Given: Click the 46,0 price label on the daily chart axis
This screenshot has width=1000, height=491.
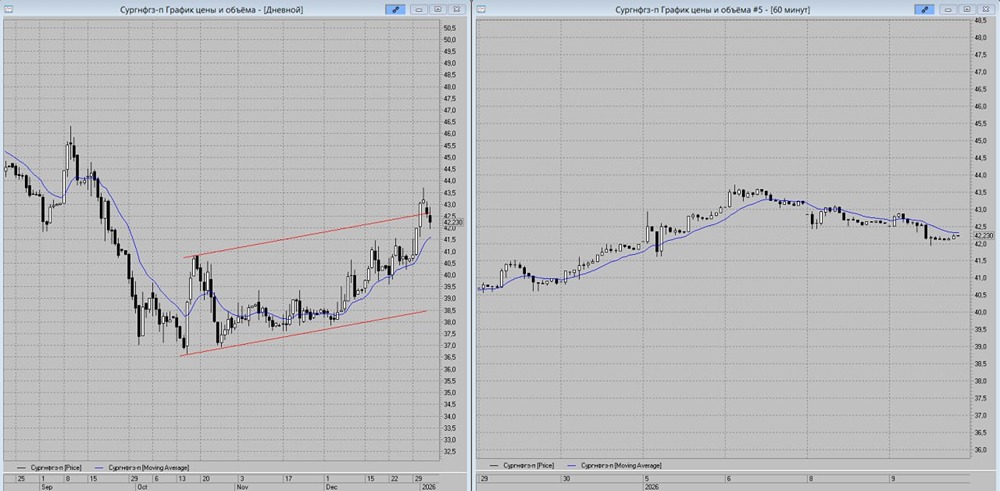Looking at the screenshot, I should coord(450,133).
